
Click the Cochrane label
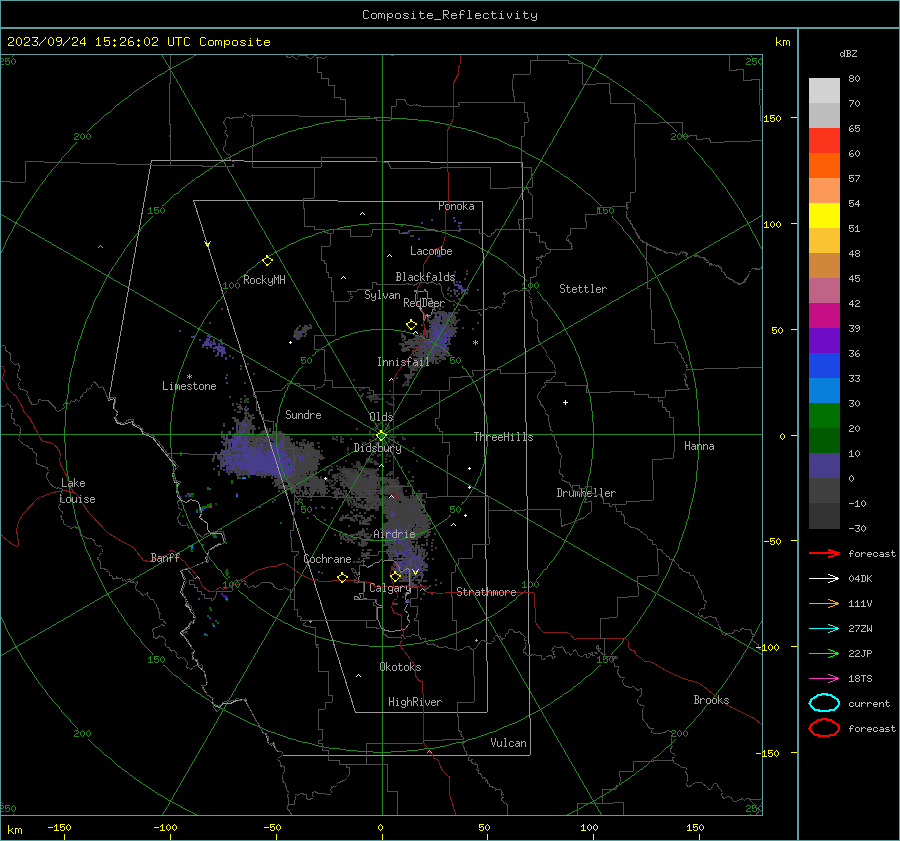point(327,559)
